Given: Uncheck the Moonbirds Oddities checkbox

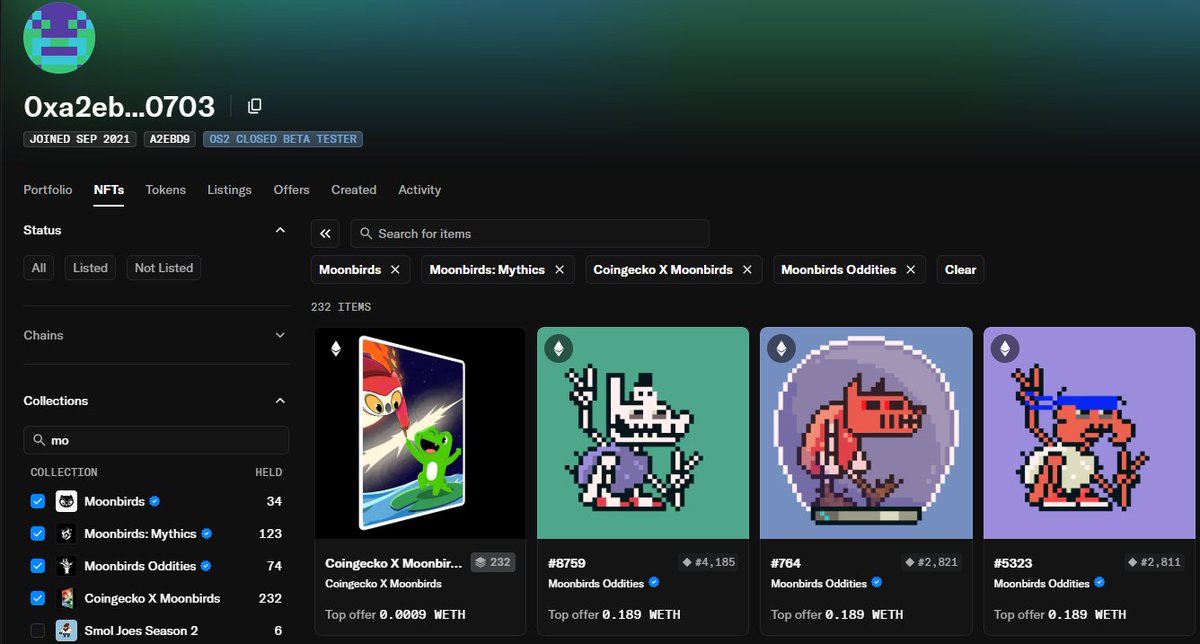Looking at the screenshot, I should (x=38, y=566).
